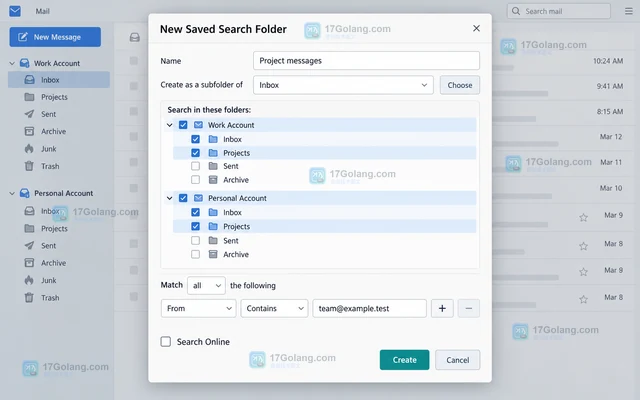
Task: Click the magnifier icon in Search mail
Action: click(516, 11)
